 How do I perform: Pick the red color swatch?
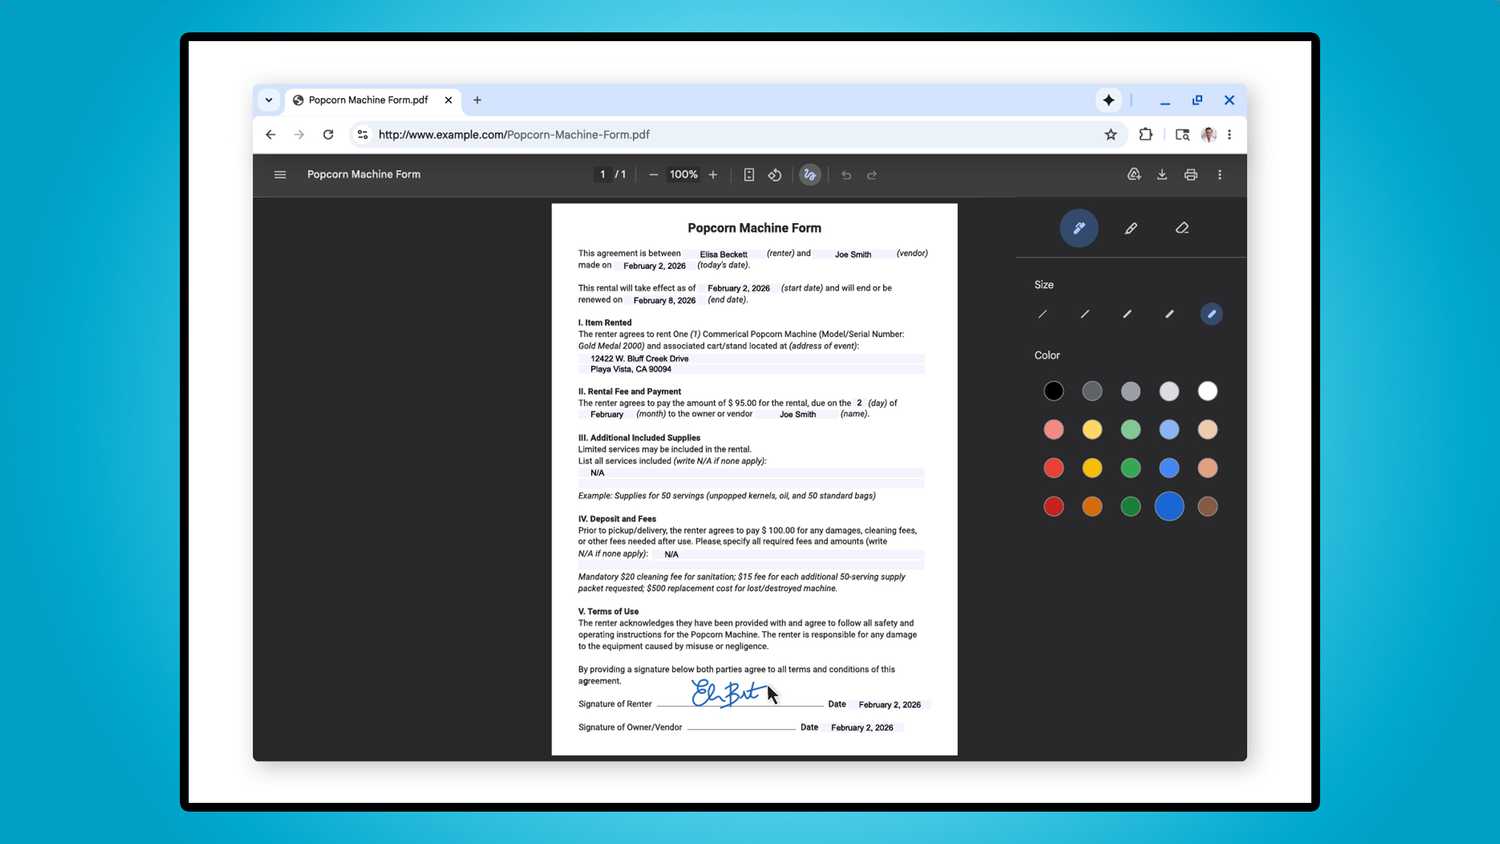[x=1053, y=467]
